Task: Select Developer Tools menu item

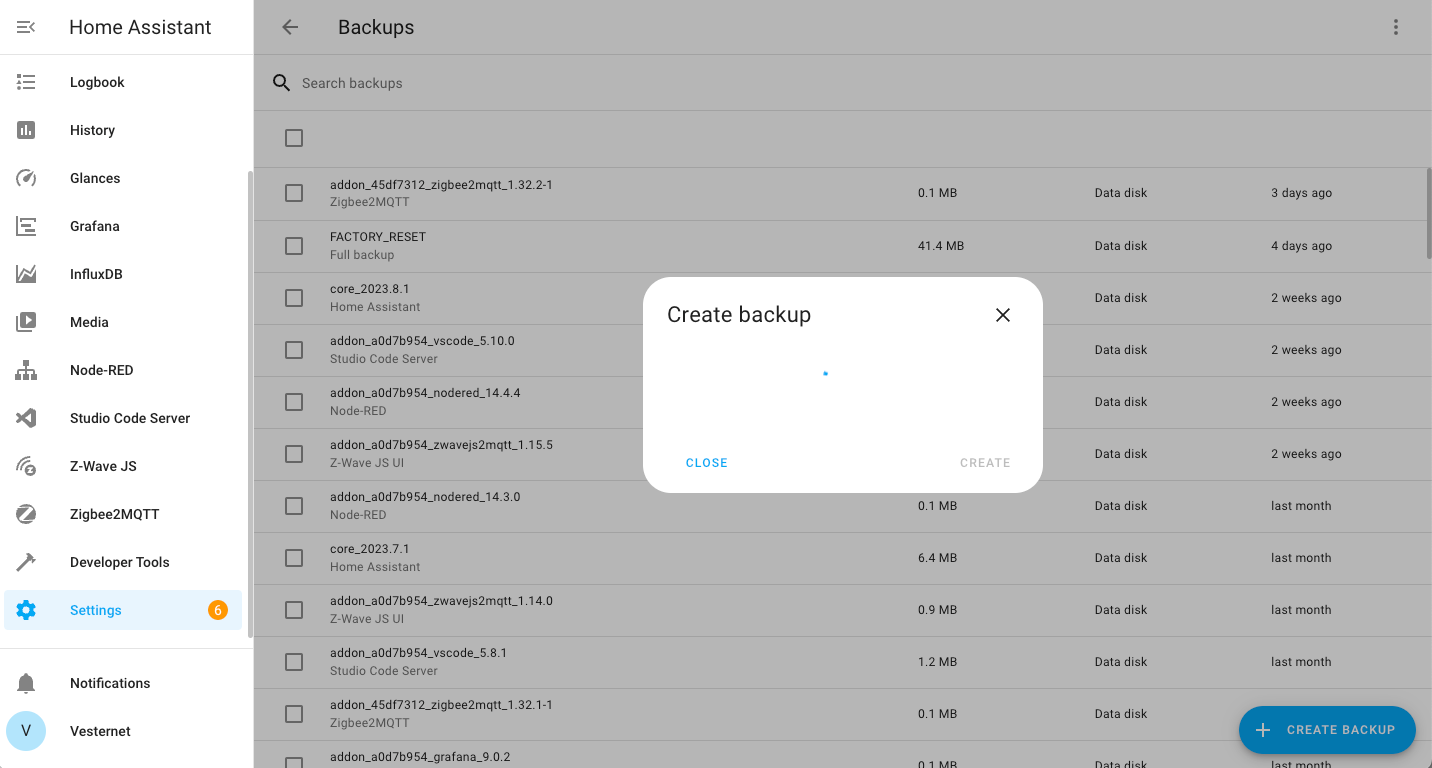Action: [123, 562]
